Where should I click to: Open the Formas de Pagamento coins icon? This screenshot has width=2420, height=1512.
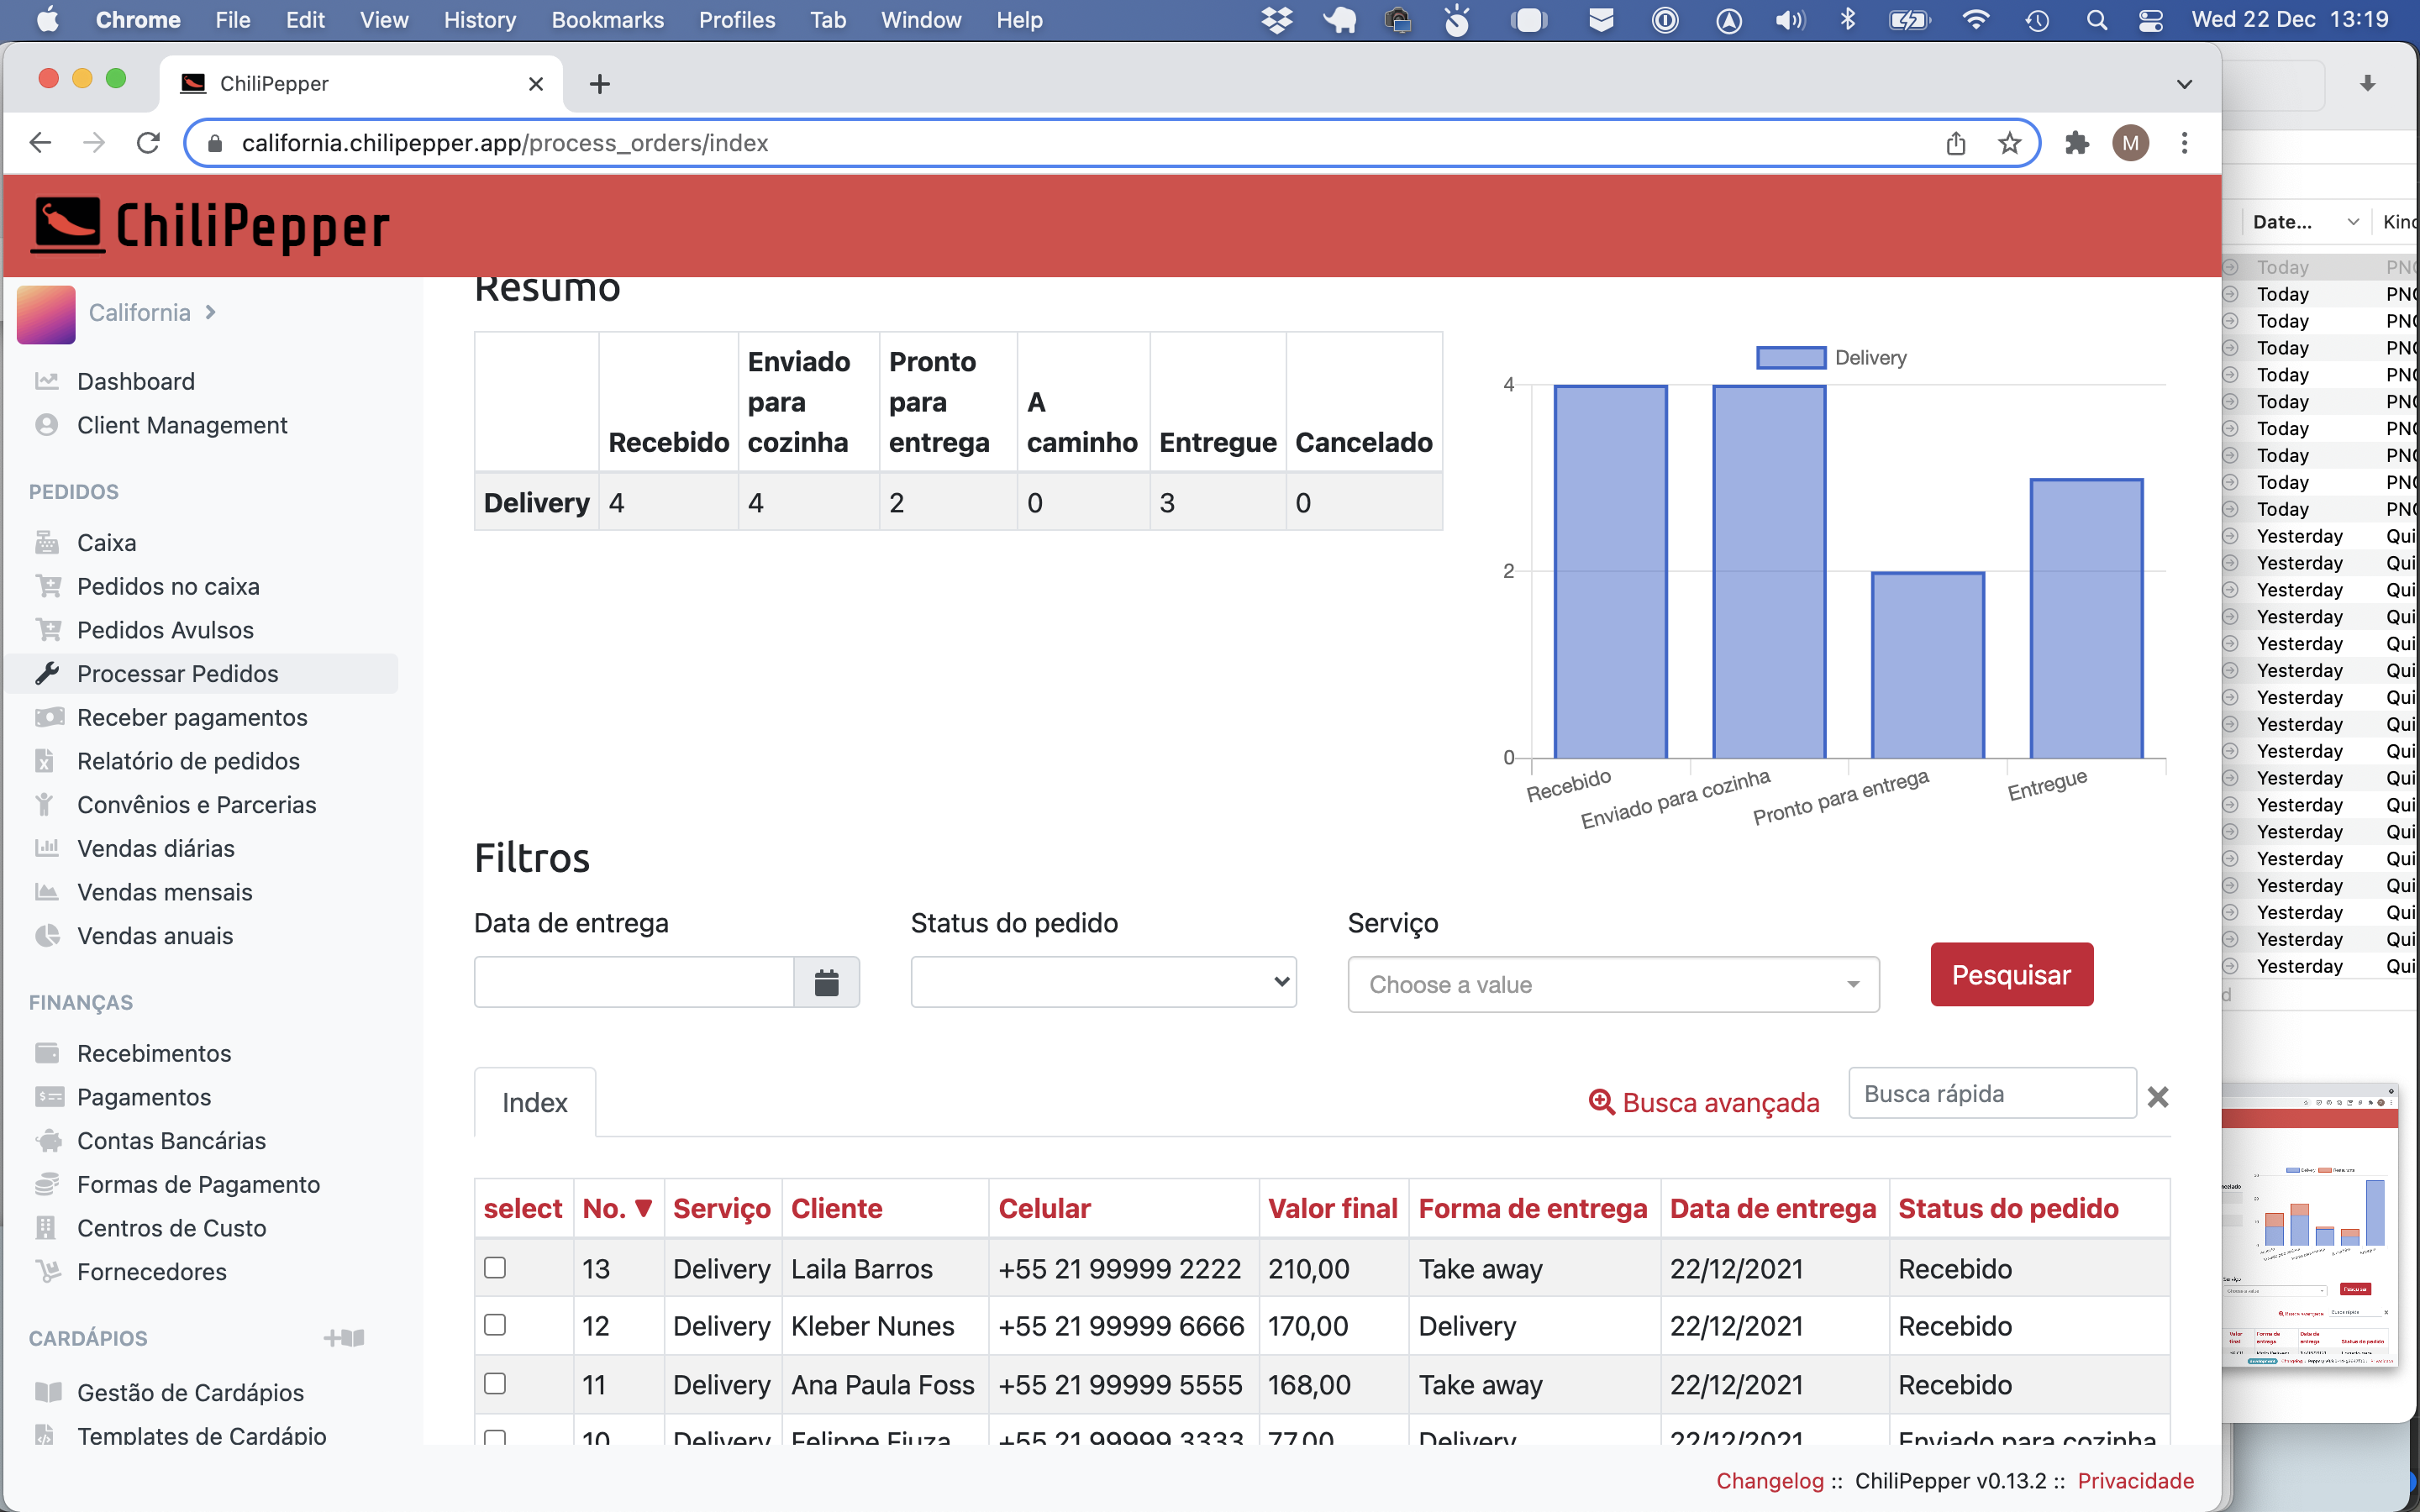click(x=47, y=1184)
